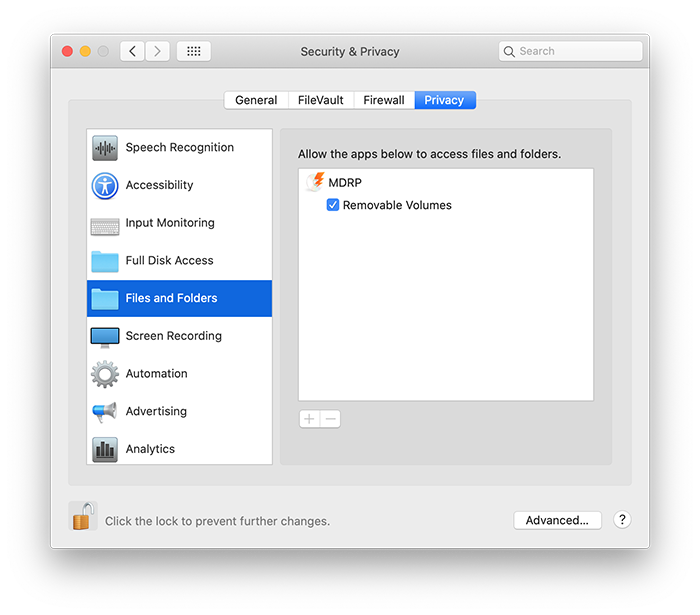
Task: Select the Full Disk Access category label
Action: point(170,260)
